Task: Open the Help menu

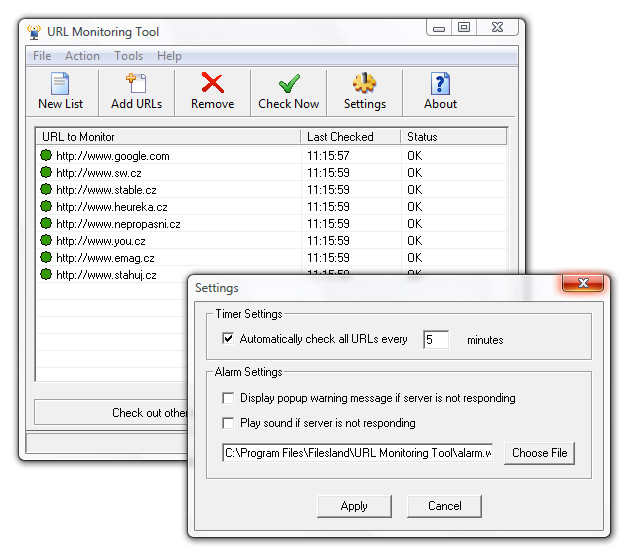Action: 169,56
